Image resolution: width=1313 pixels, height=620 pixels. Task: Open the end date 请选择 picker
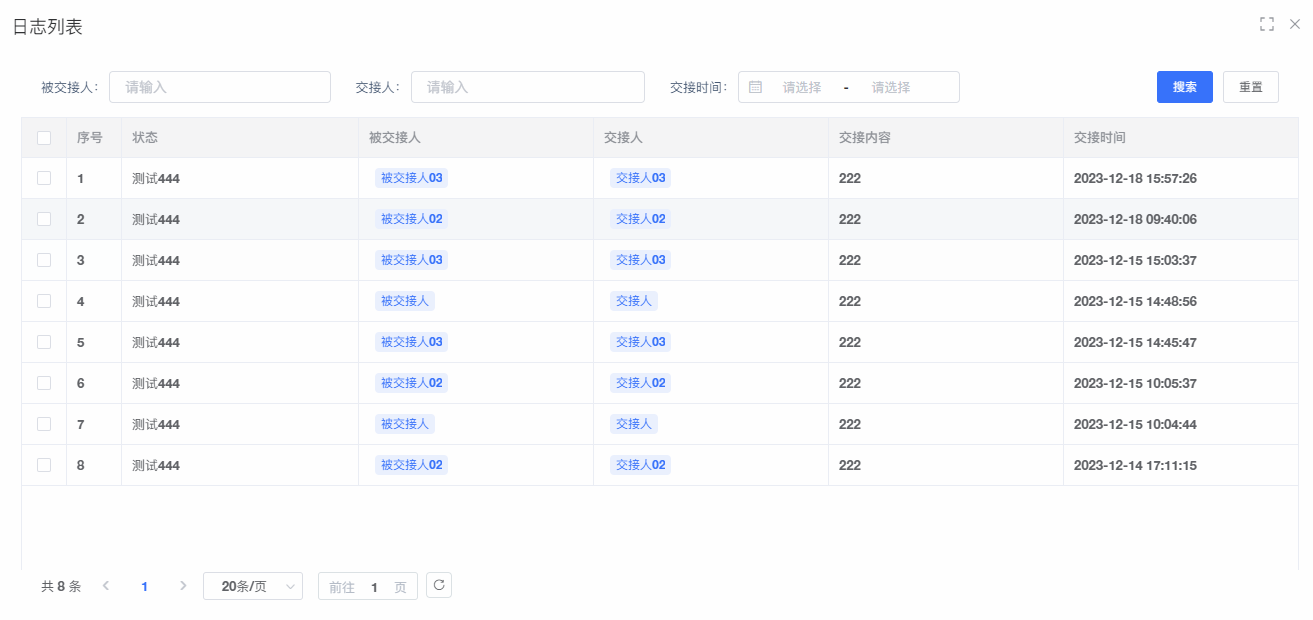[x=890, y=87]
